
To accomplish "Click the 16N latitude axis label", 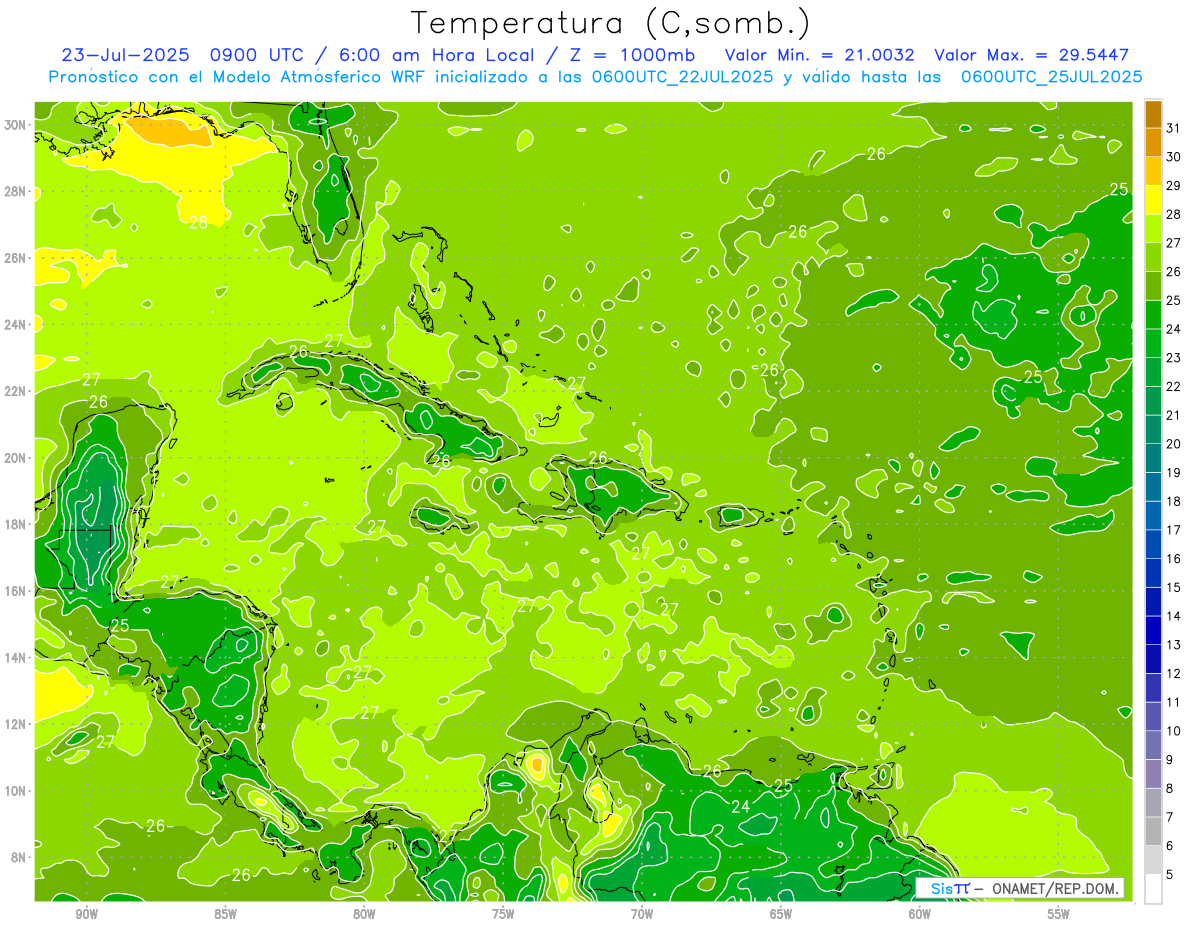I will 16,591.
